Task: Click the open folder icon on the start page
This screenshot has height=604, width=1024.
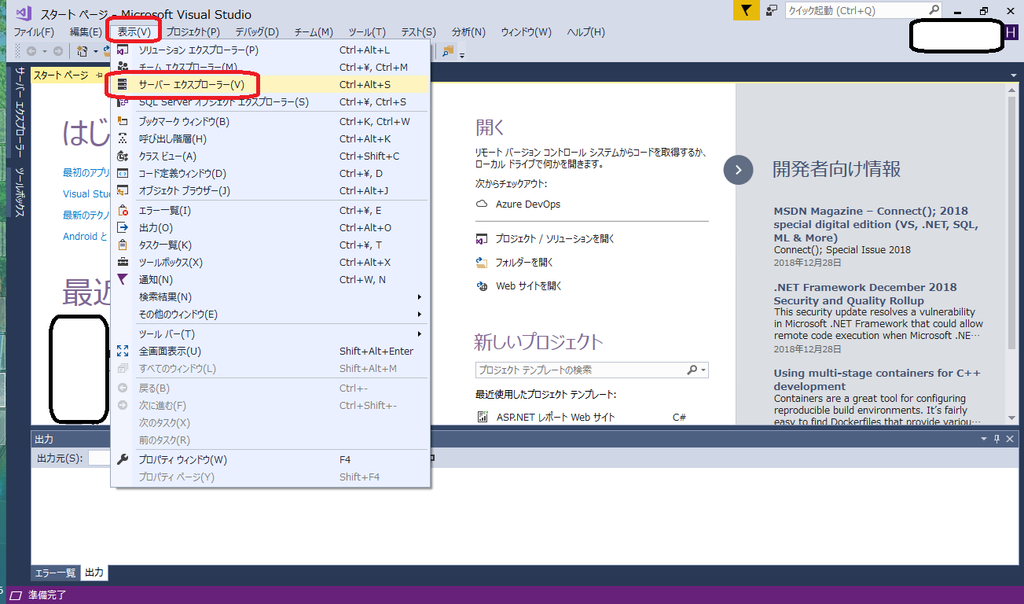Action: pos(481,262)
